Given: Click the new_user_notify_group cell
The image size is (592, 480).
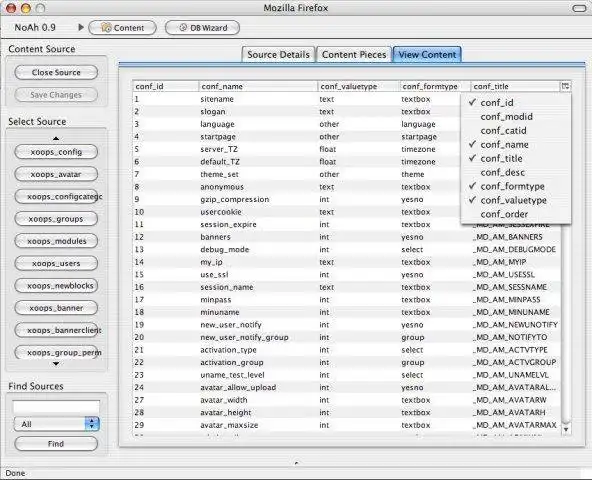Looking at the screenshot, I should (x=244, y=337).
